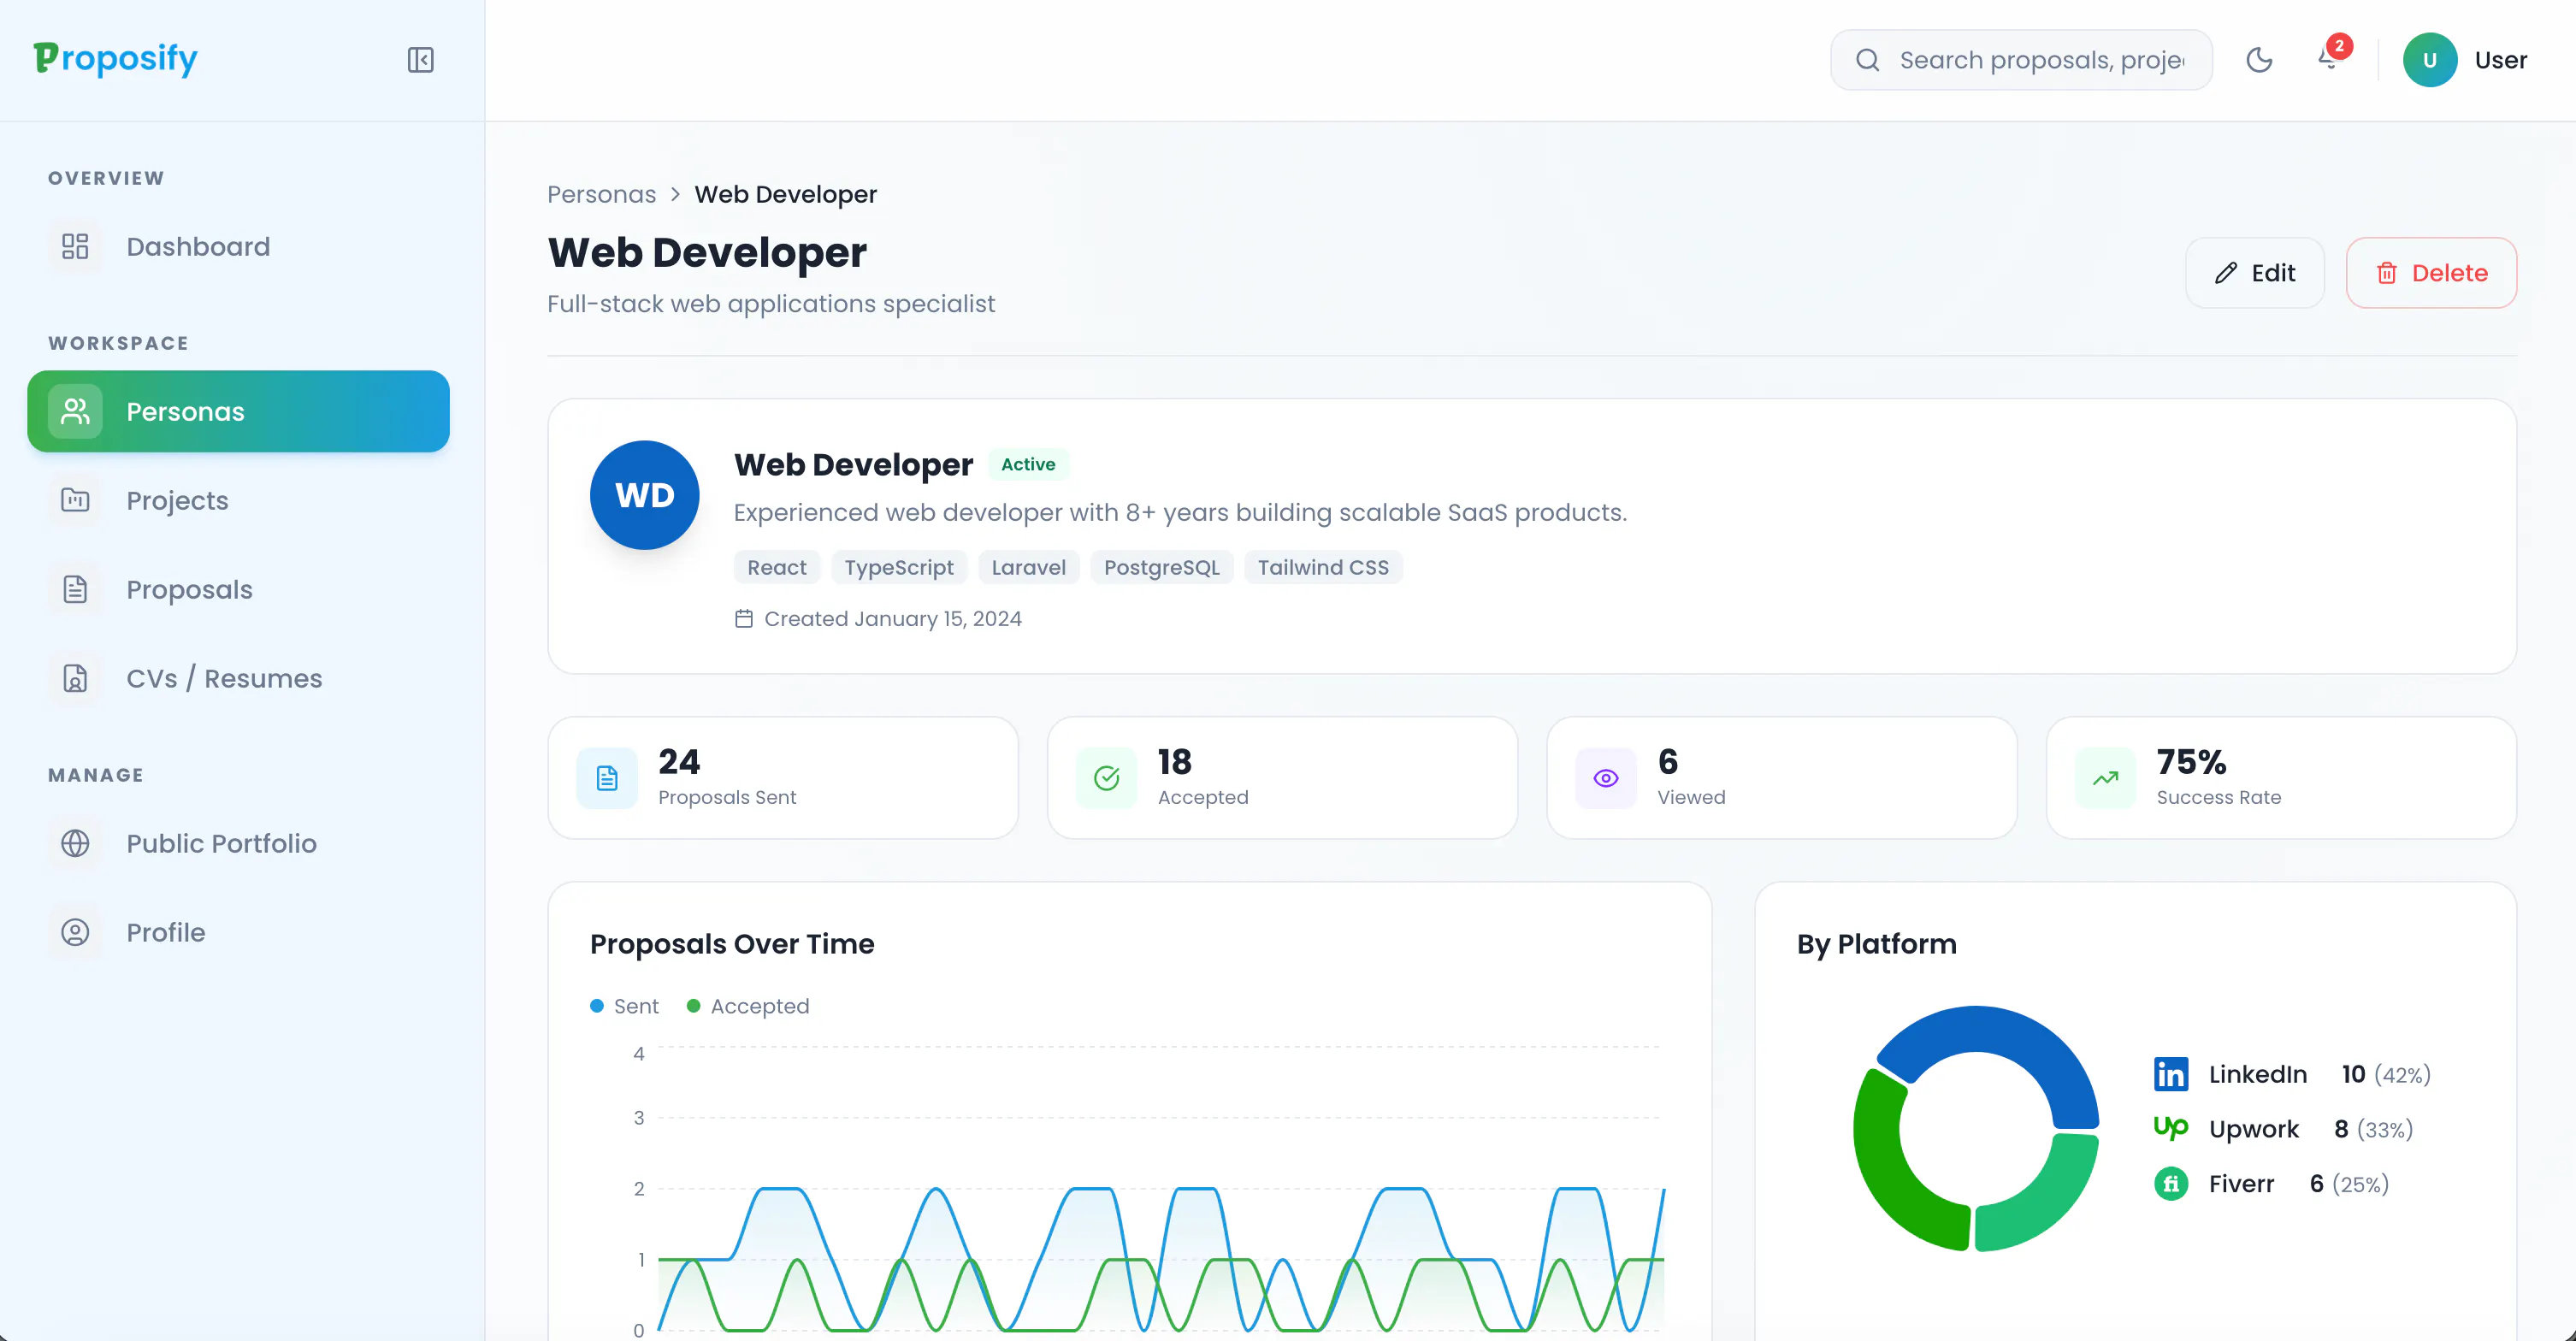The height and width of the screenshot is (1341, 2576).
Task: Toggle the Accepted legend item
Action: (x=748, y=1006)
